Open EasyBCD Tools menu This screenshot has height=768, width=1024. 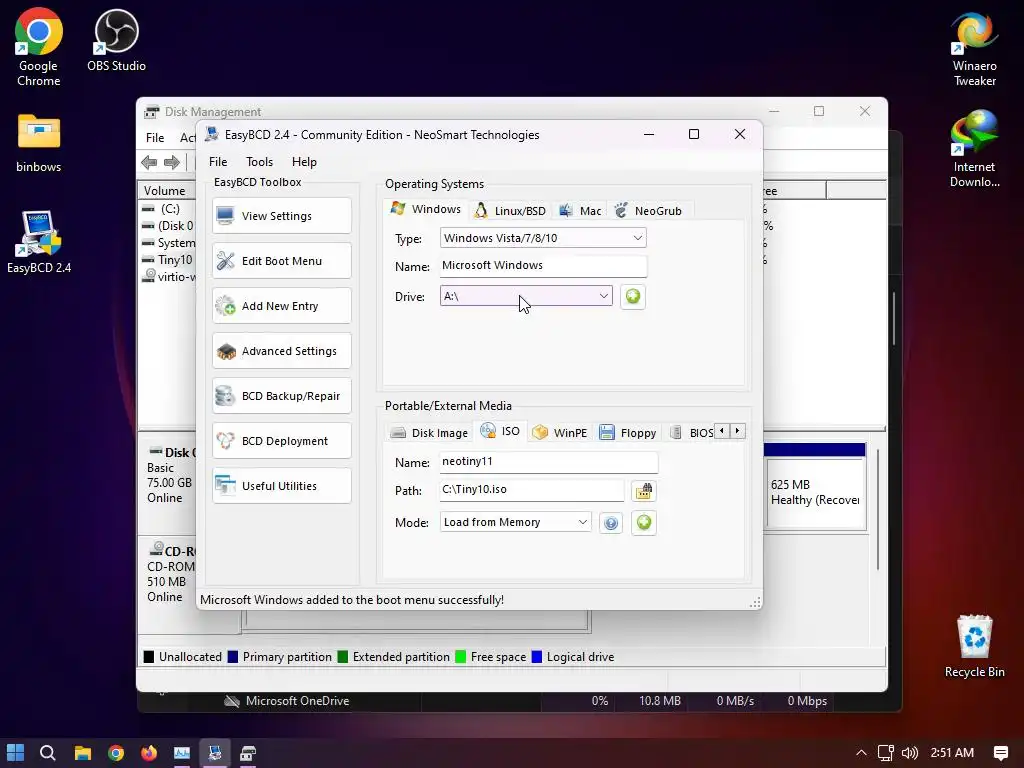pos(259,162)
